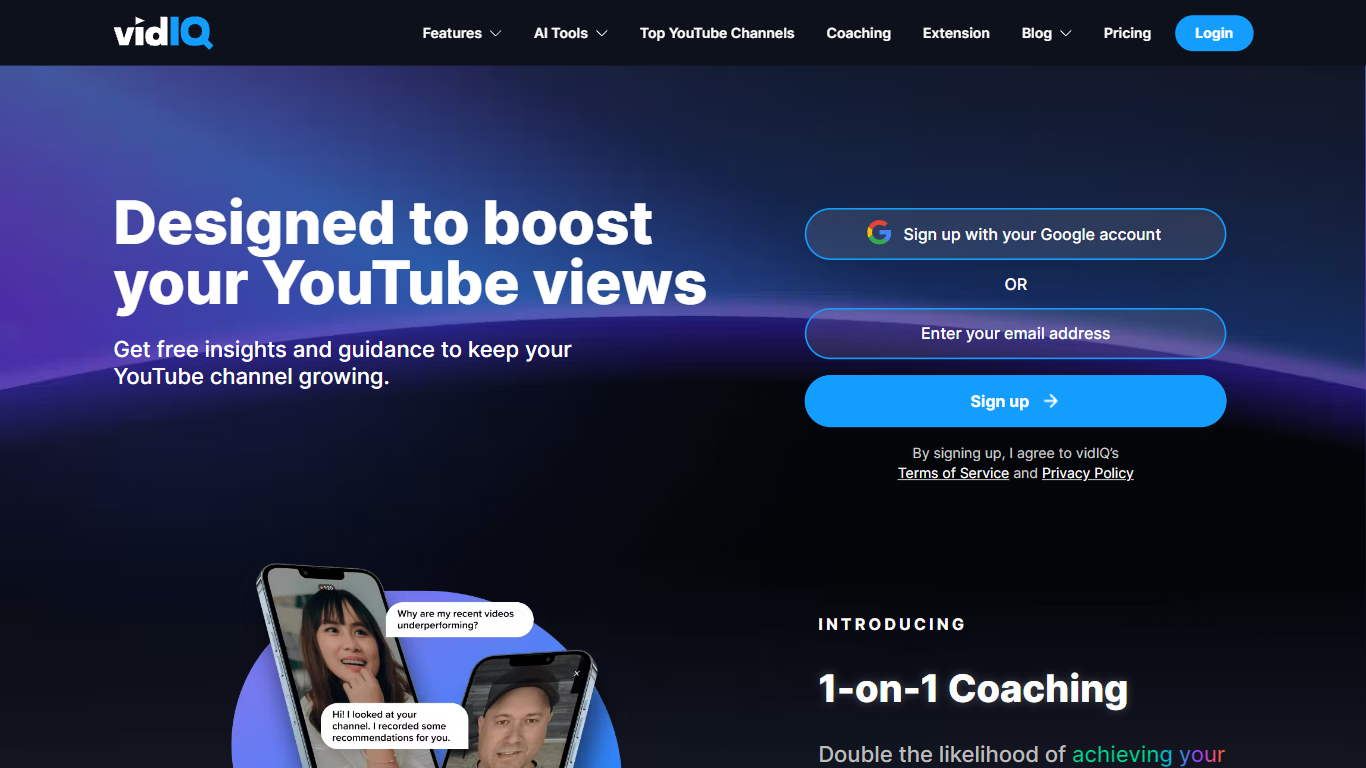The image size is (1366, 768).
Task: Expand the Blog dropdown chevron
Action: pos(1066,33)
